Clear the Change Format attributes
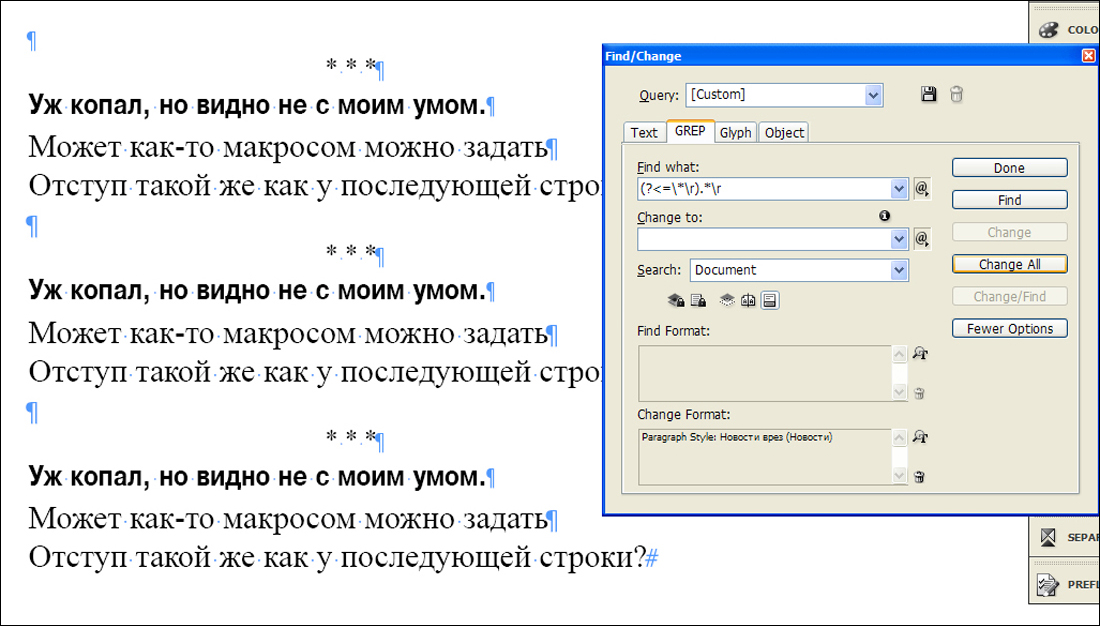The image size is (1100, 626). [x=919, y=477]
